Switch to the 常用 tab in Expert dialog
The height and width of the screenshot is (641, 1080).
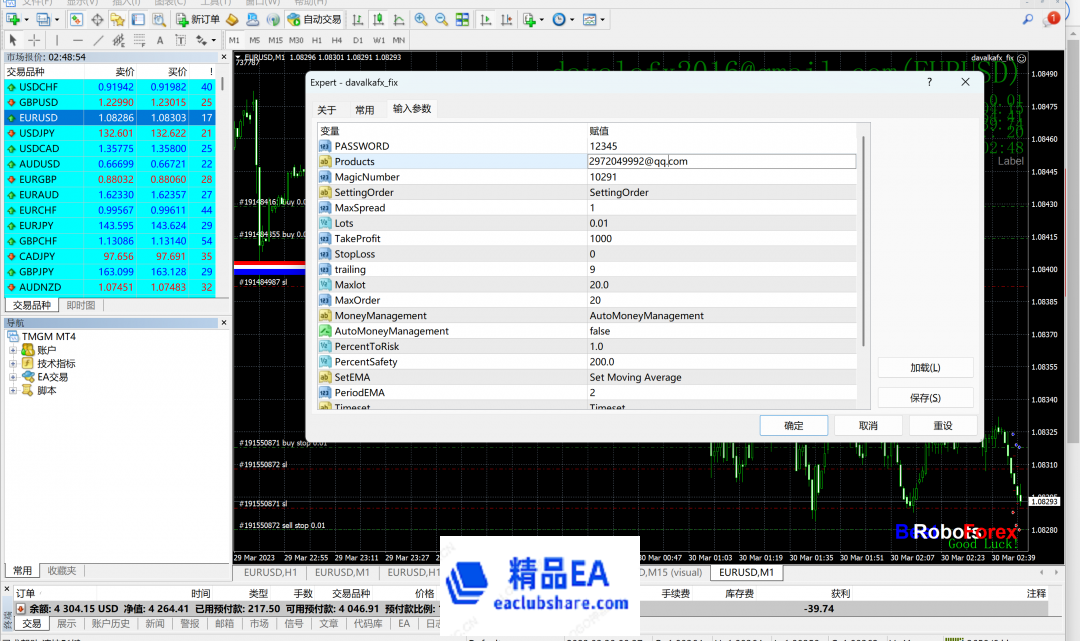point(364,110)
